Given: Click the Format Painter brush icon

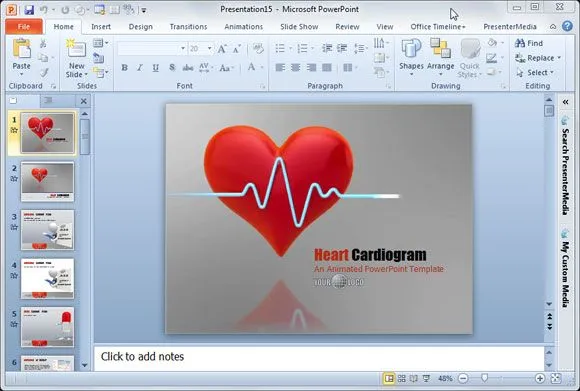Looking at the screenshot, I should (44, 72).
